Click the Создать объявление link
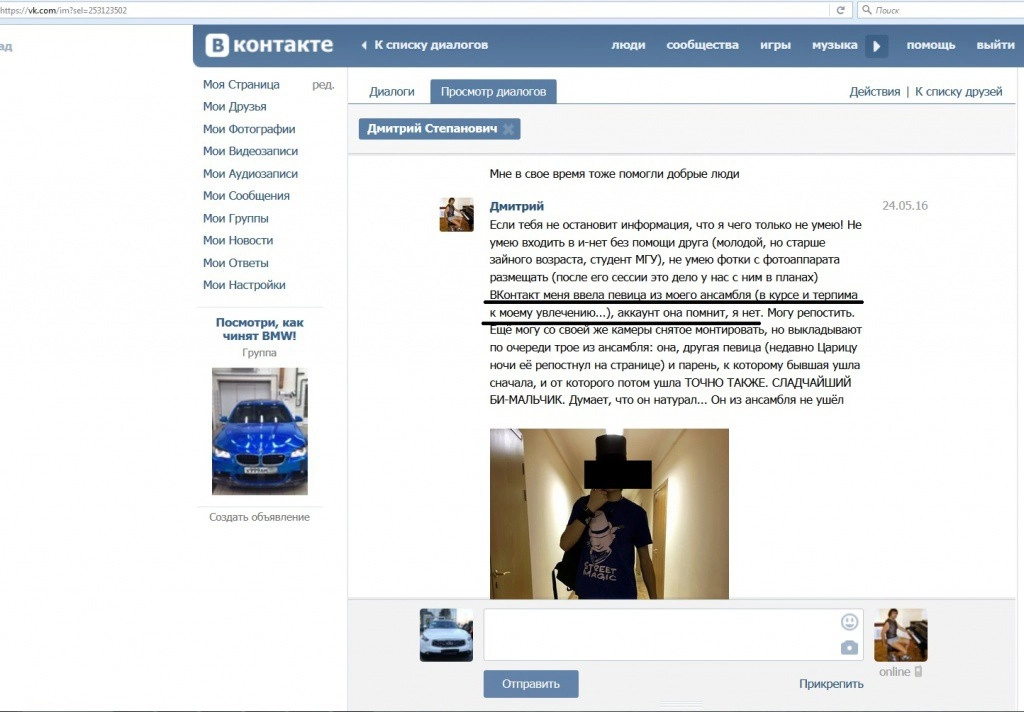The image size is (1024, 712). click(x=259, y=517)
